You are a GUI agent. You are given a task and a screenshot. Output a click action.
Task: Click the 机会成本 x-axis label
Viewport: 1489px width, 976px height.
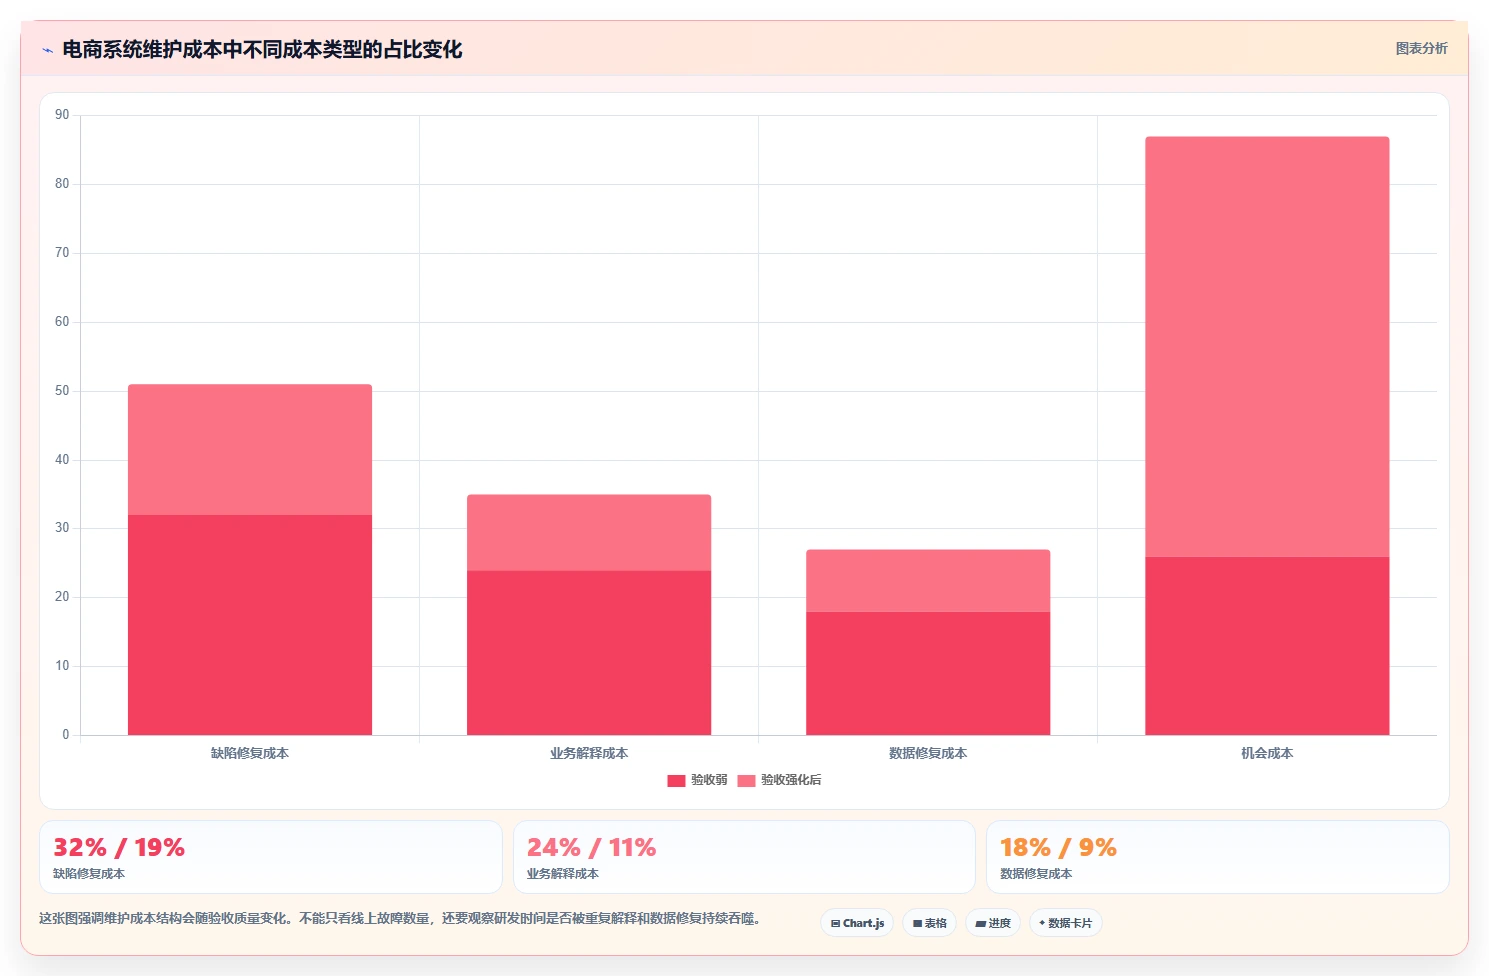(x=1267, y=753)
